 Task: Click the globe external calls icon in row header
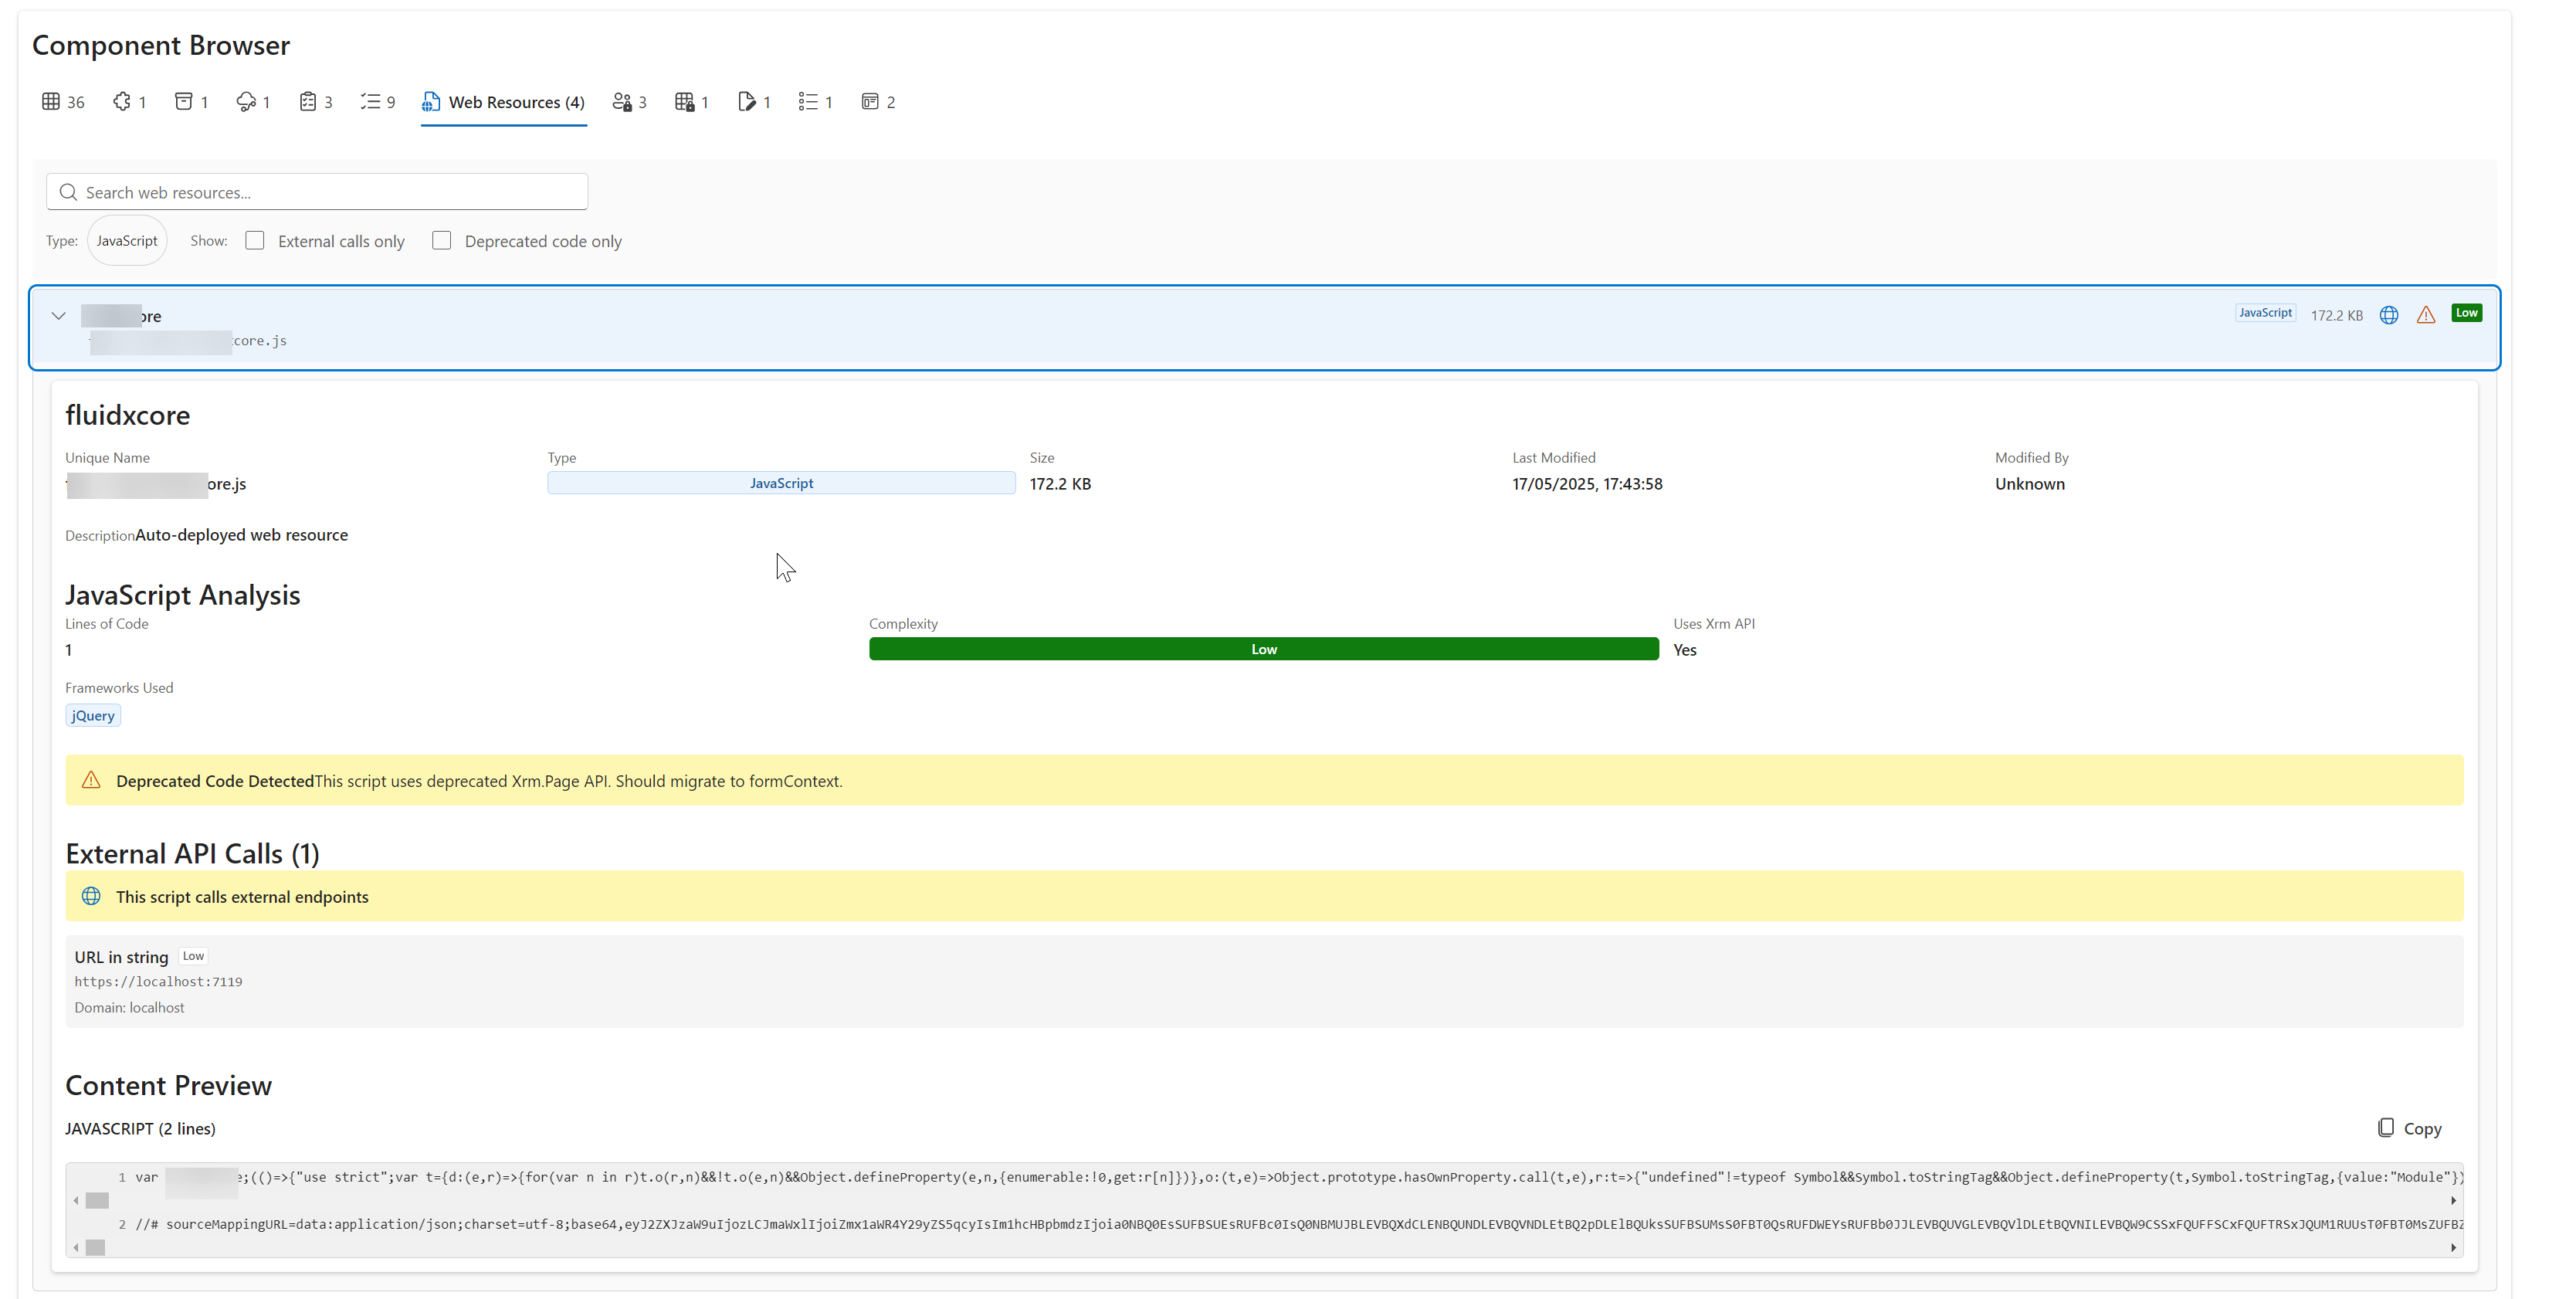click(x=2389, y=315)
